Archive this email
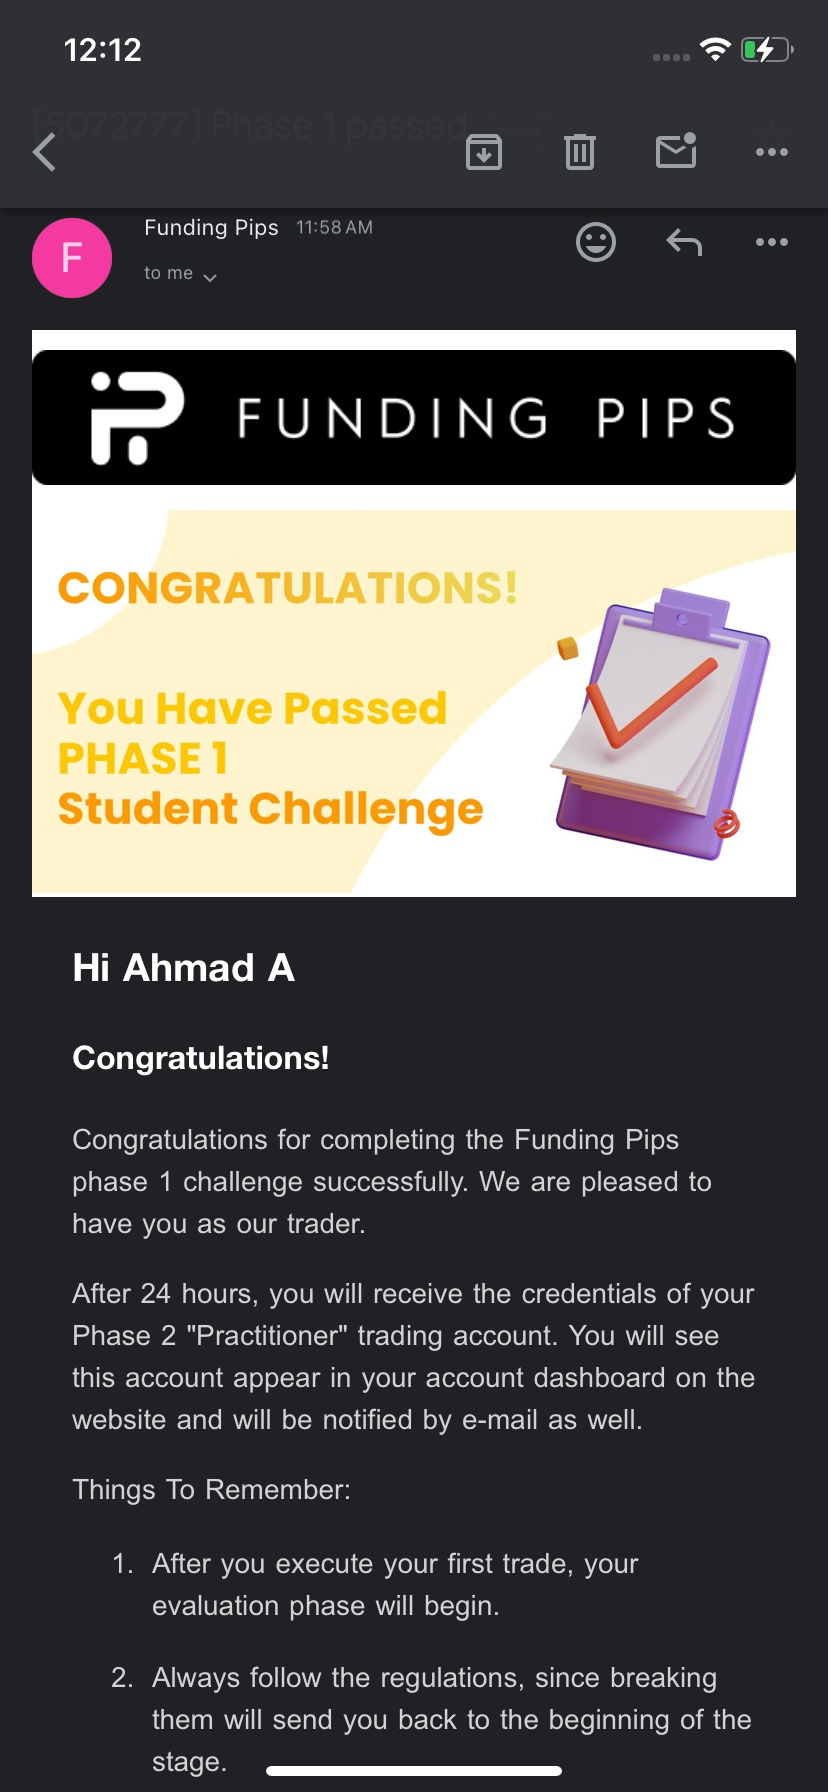The width and height of the screenshot is (828, 1792). 484,152
